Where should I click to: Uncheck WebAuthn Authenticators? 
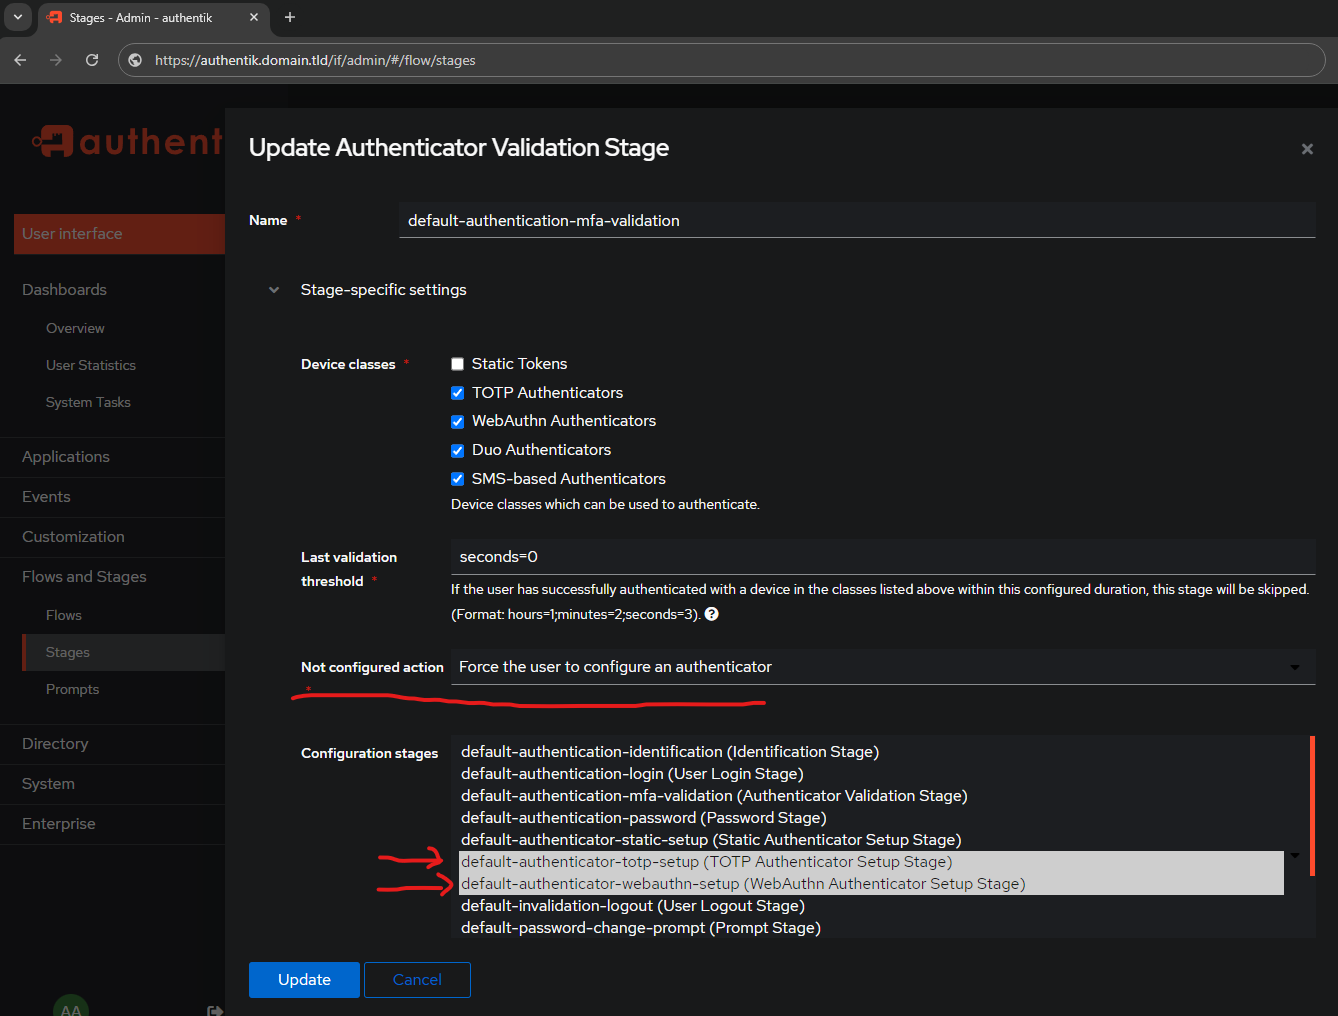[x=457, y=421]
